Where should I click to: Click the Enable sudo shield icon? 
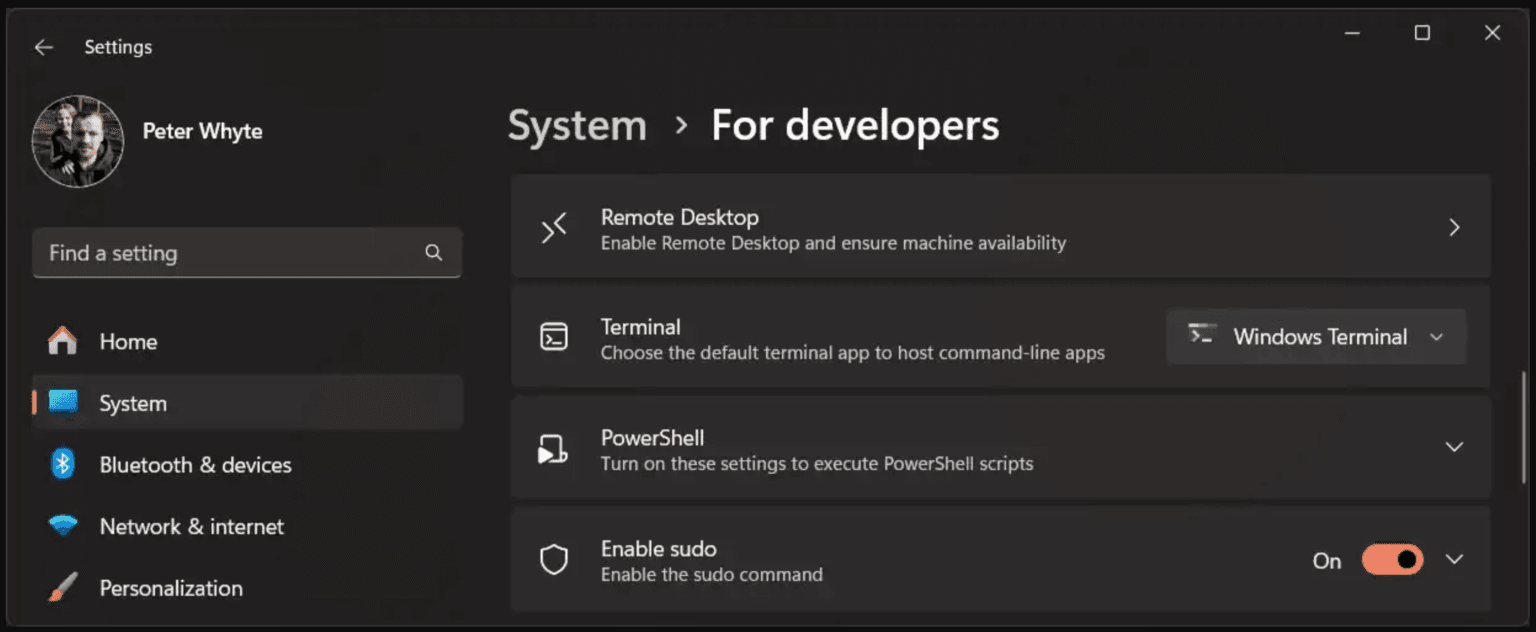coord(553,559)
